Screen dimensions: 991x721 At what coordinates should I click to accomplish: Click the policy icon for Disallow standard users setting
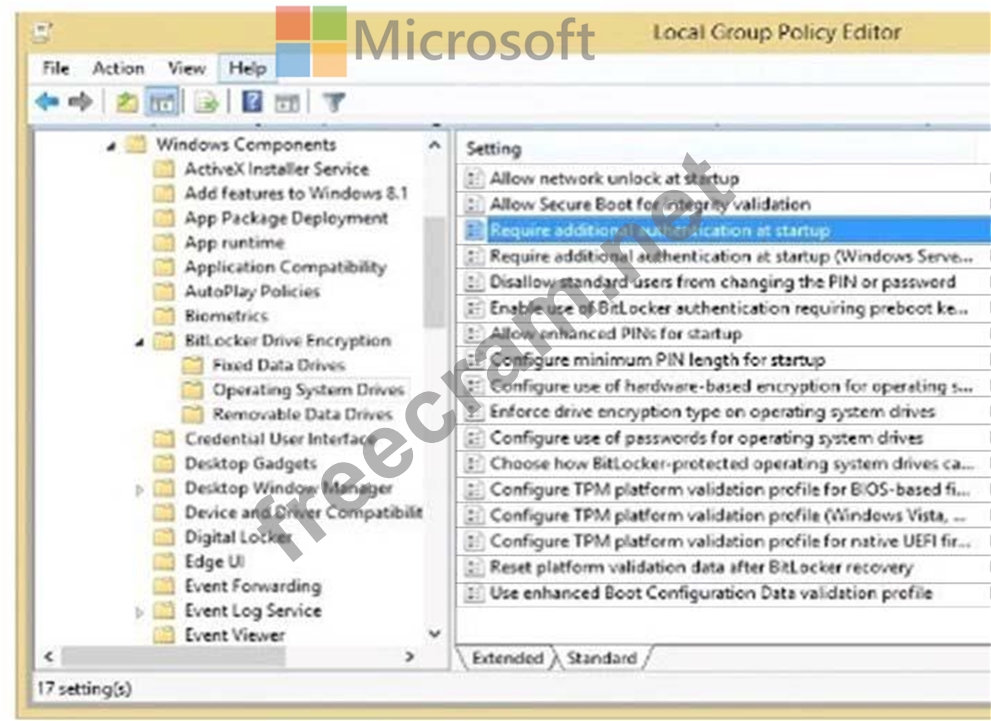473,282
